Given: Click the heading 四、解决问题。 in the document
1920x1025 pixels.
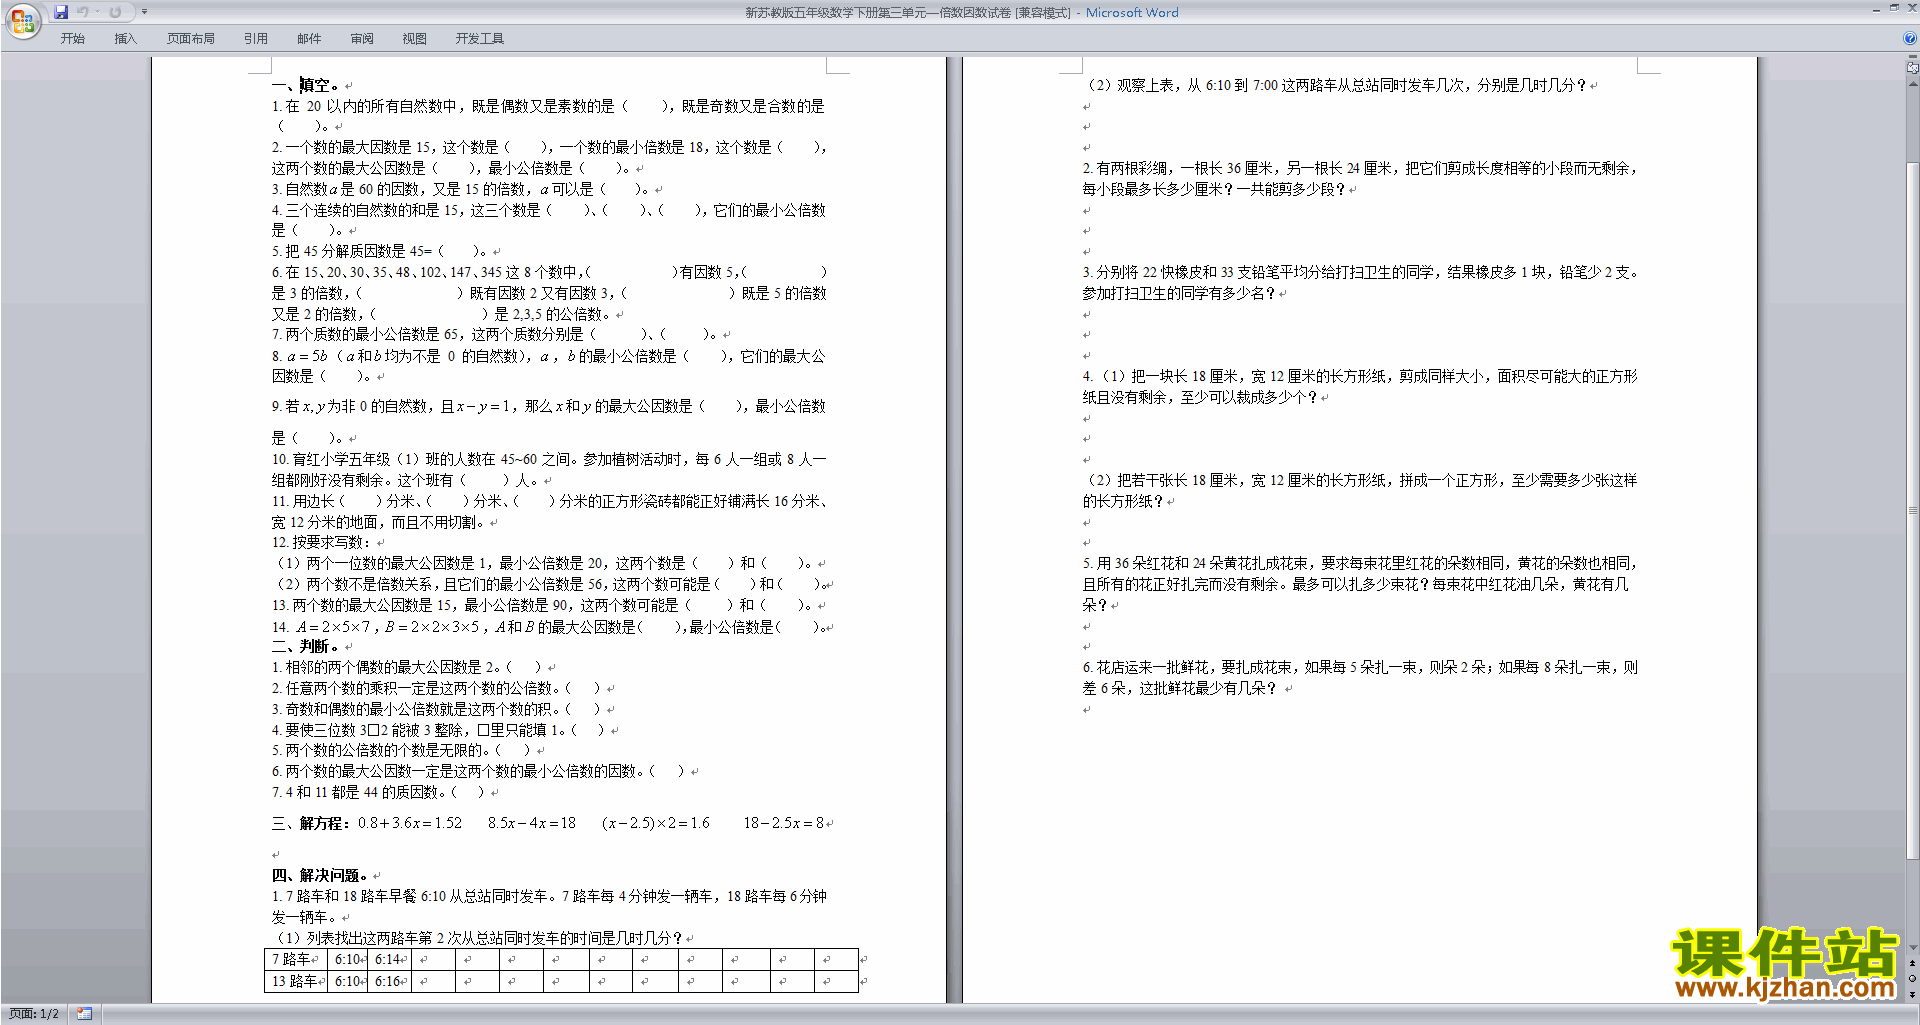Looking at the screenshot, I should 320,875.
